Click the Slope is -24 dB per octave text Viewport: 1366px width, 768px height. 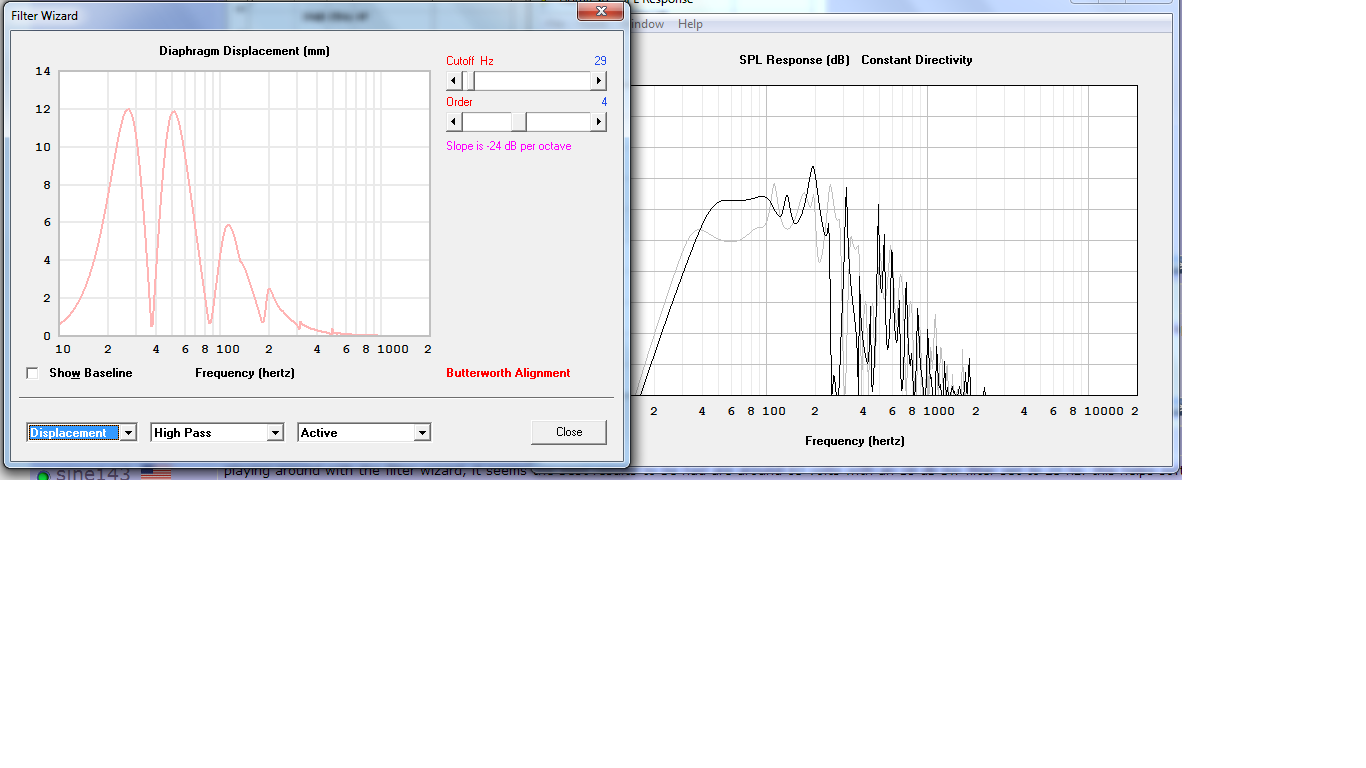click(509, 146)
